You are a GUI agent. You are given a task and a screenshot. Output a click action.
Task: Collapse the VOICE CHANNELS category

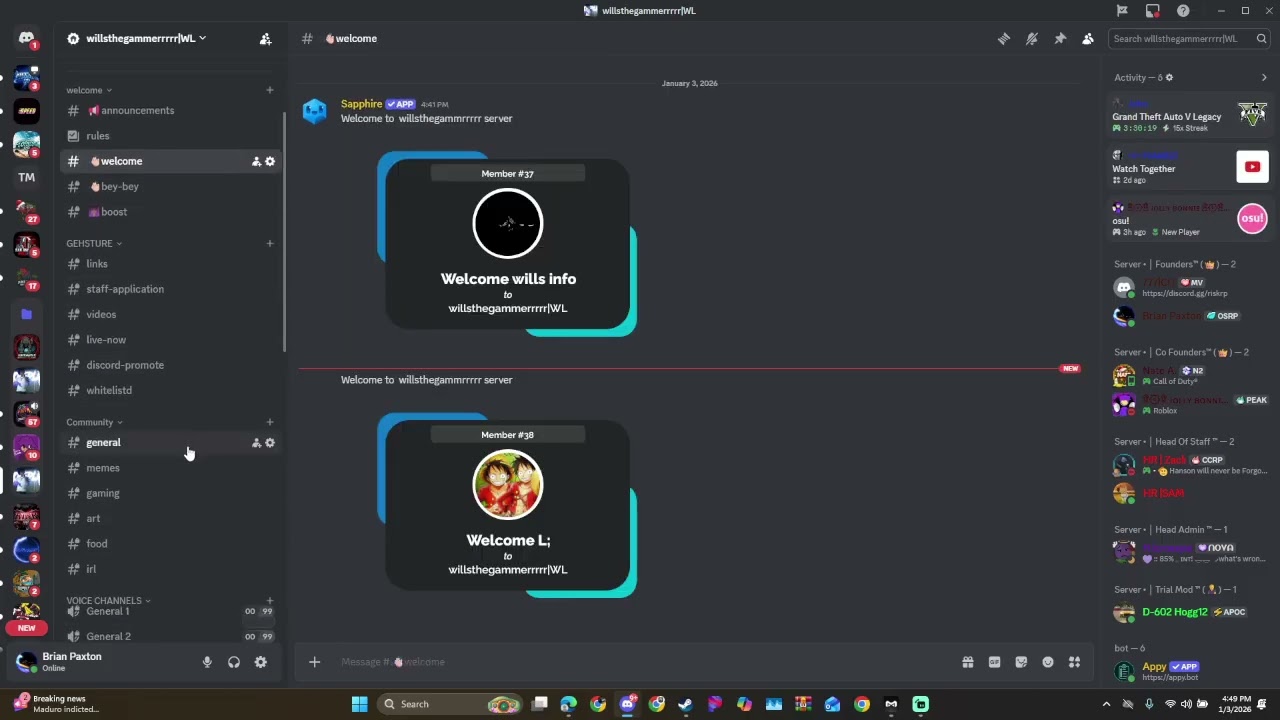pos(108,601)
